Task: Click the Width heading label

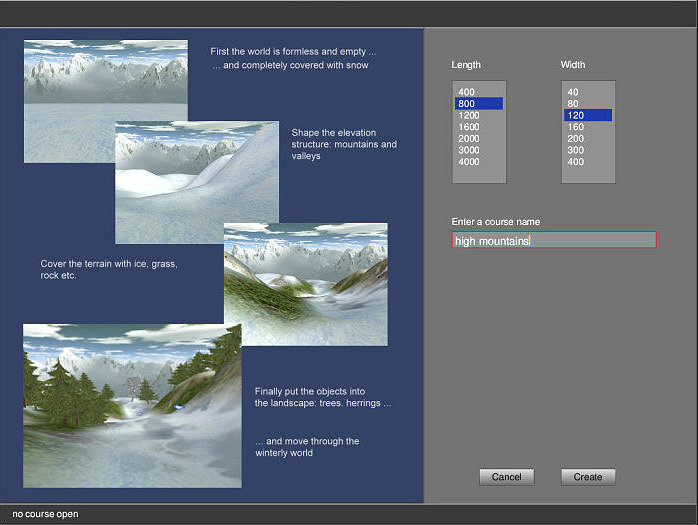Action: point(573,65)
